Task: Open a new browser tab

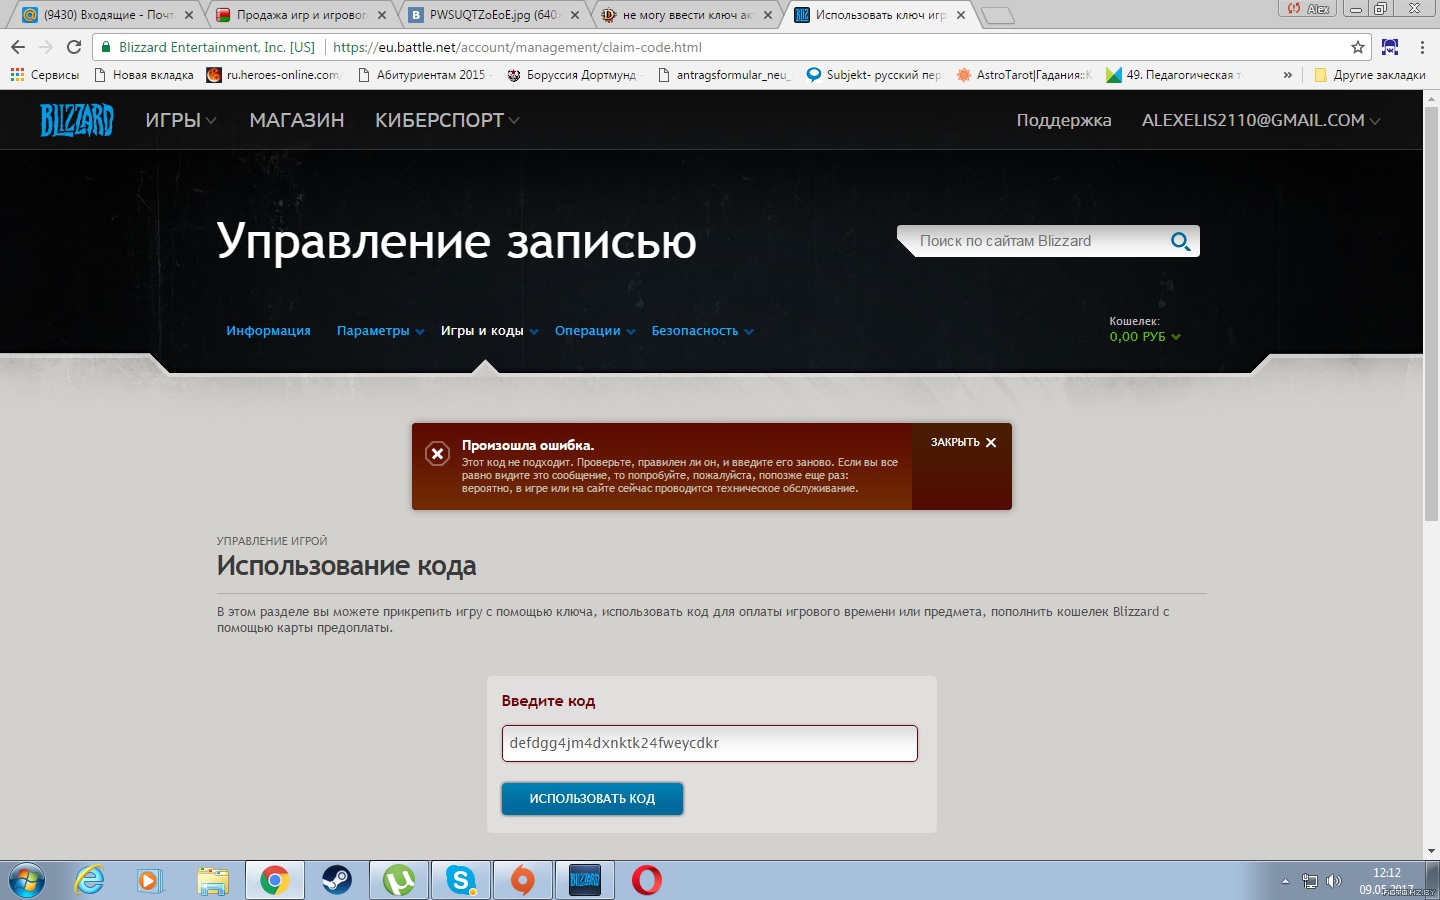Action: [997, 15]
